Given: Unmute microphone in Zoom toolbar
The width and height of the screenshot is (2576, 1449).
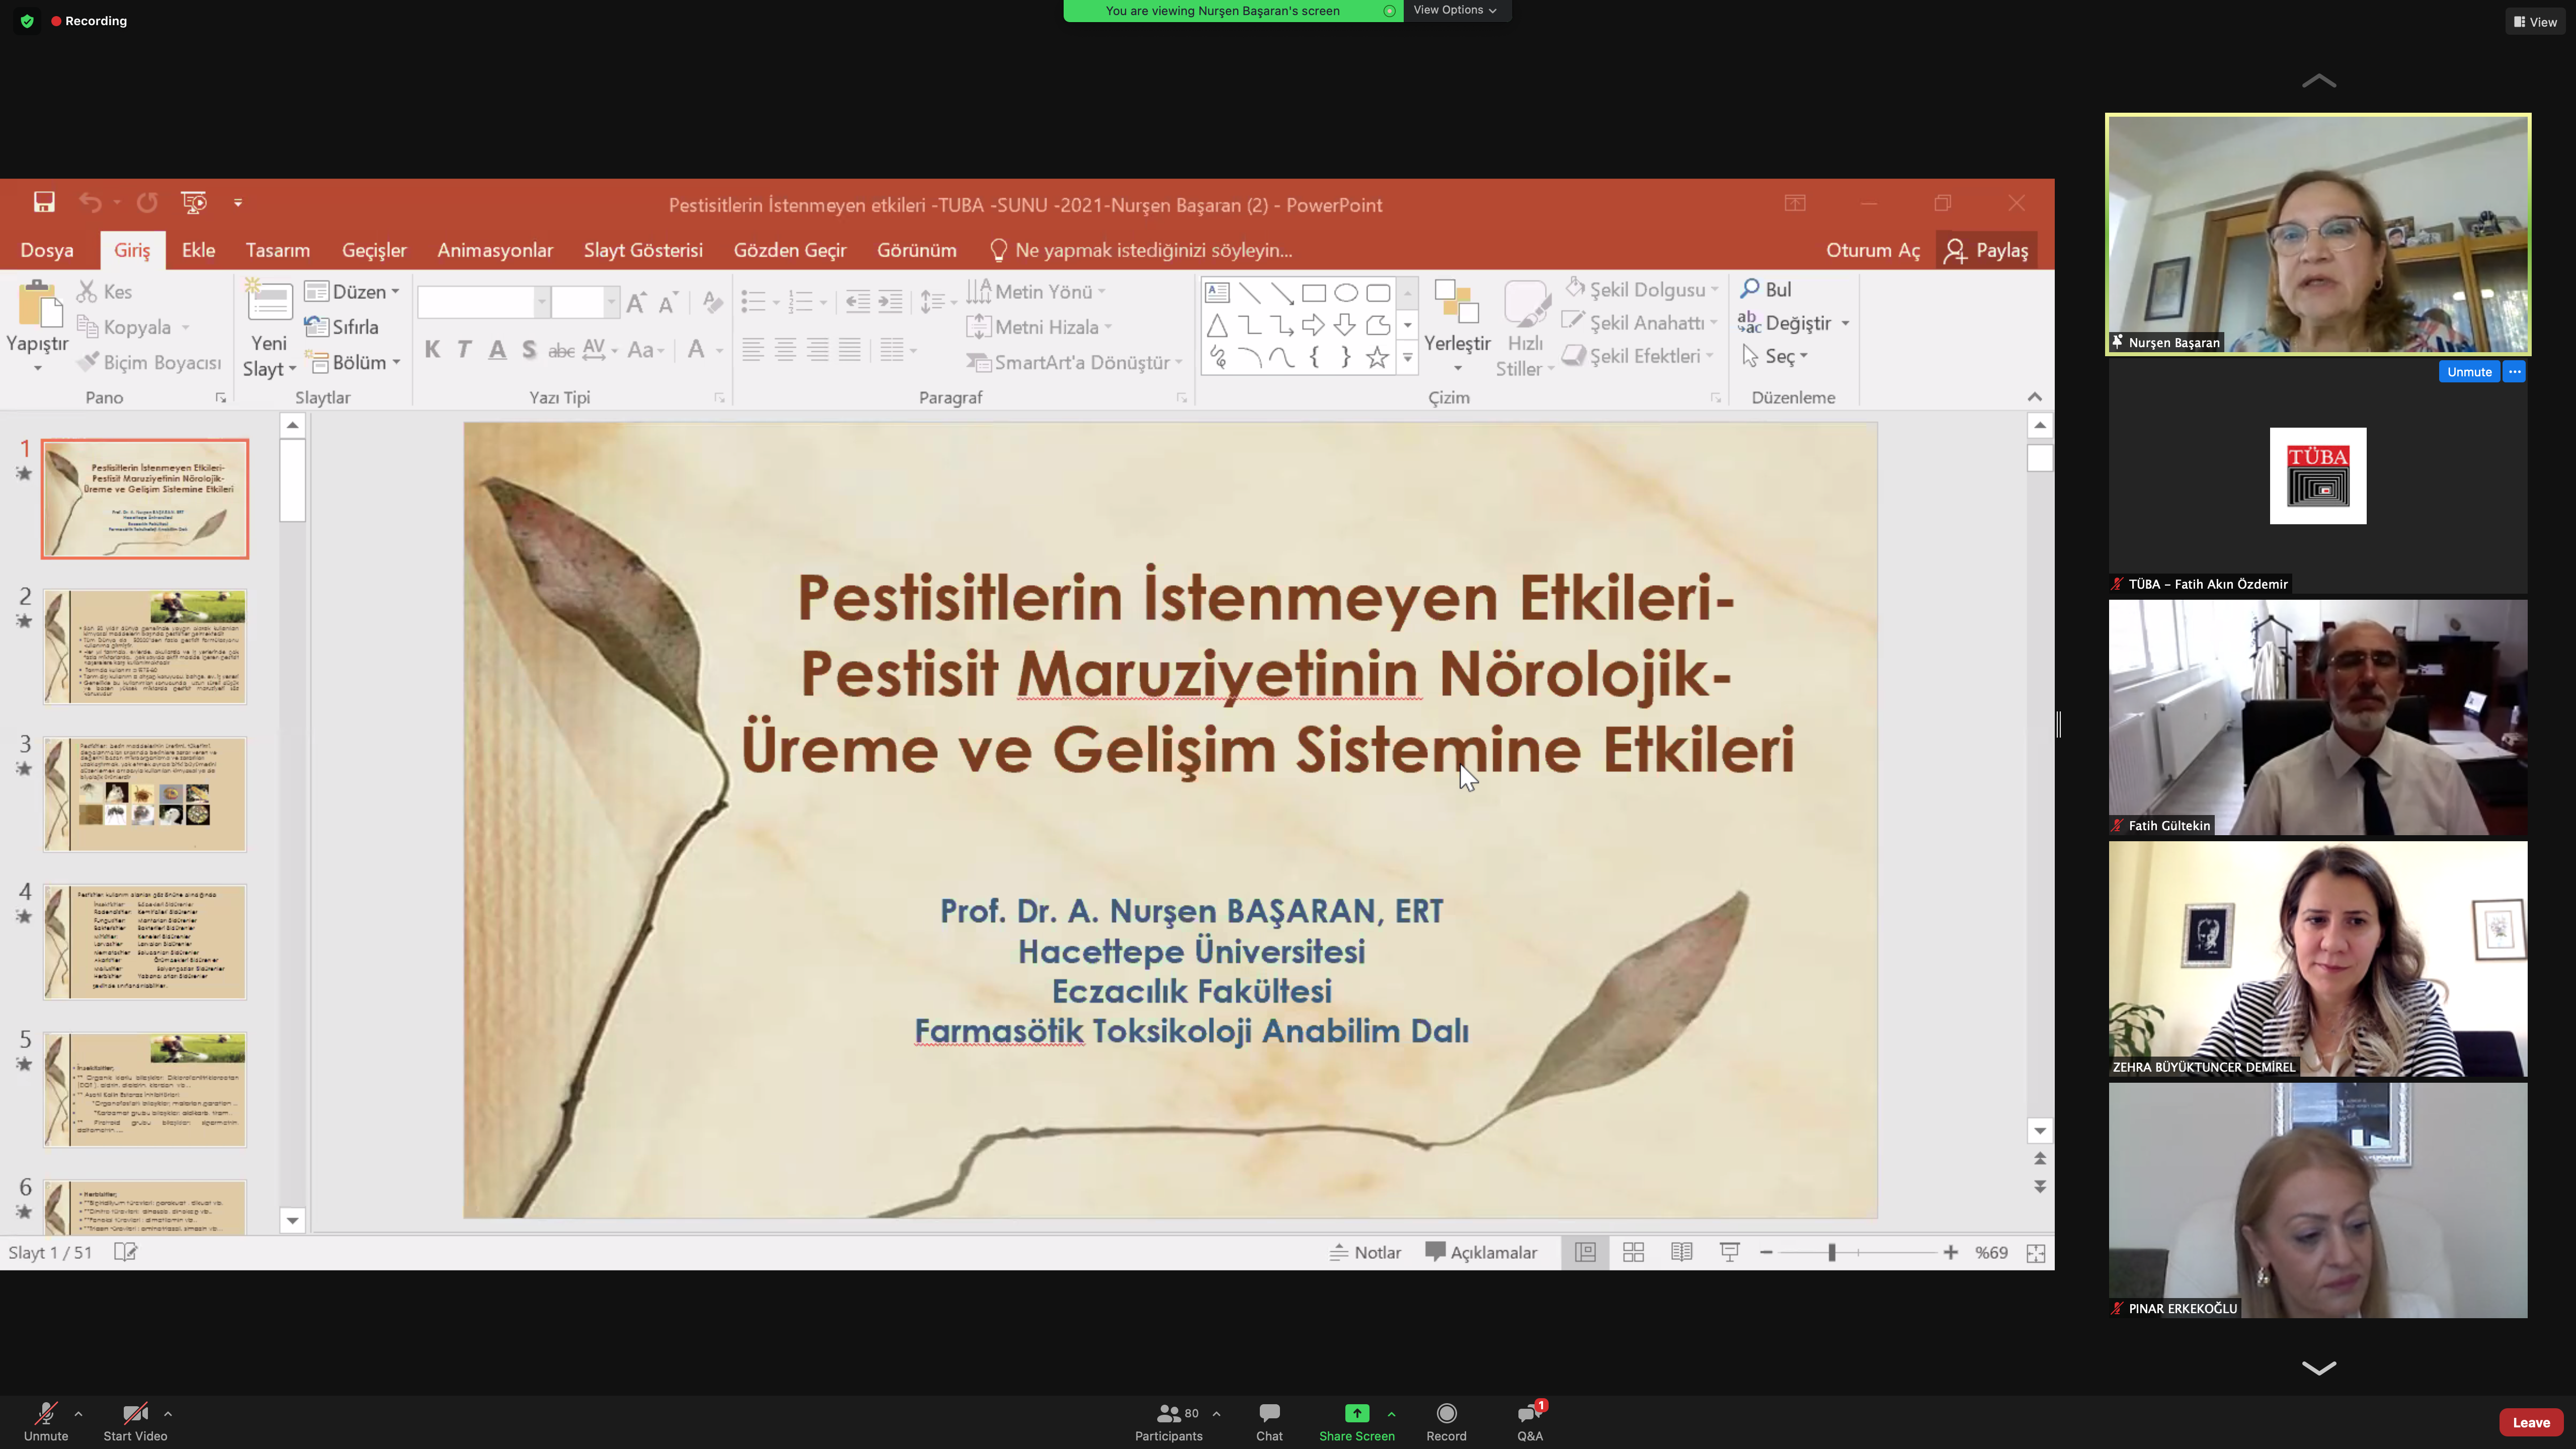Looking at the screenshot, I should [46, 1421].
